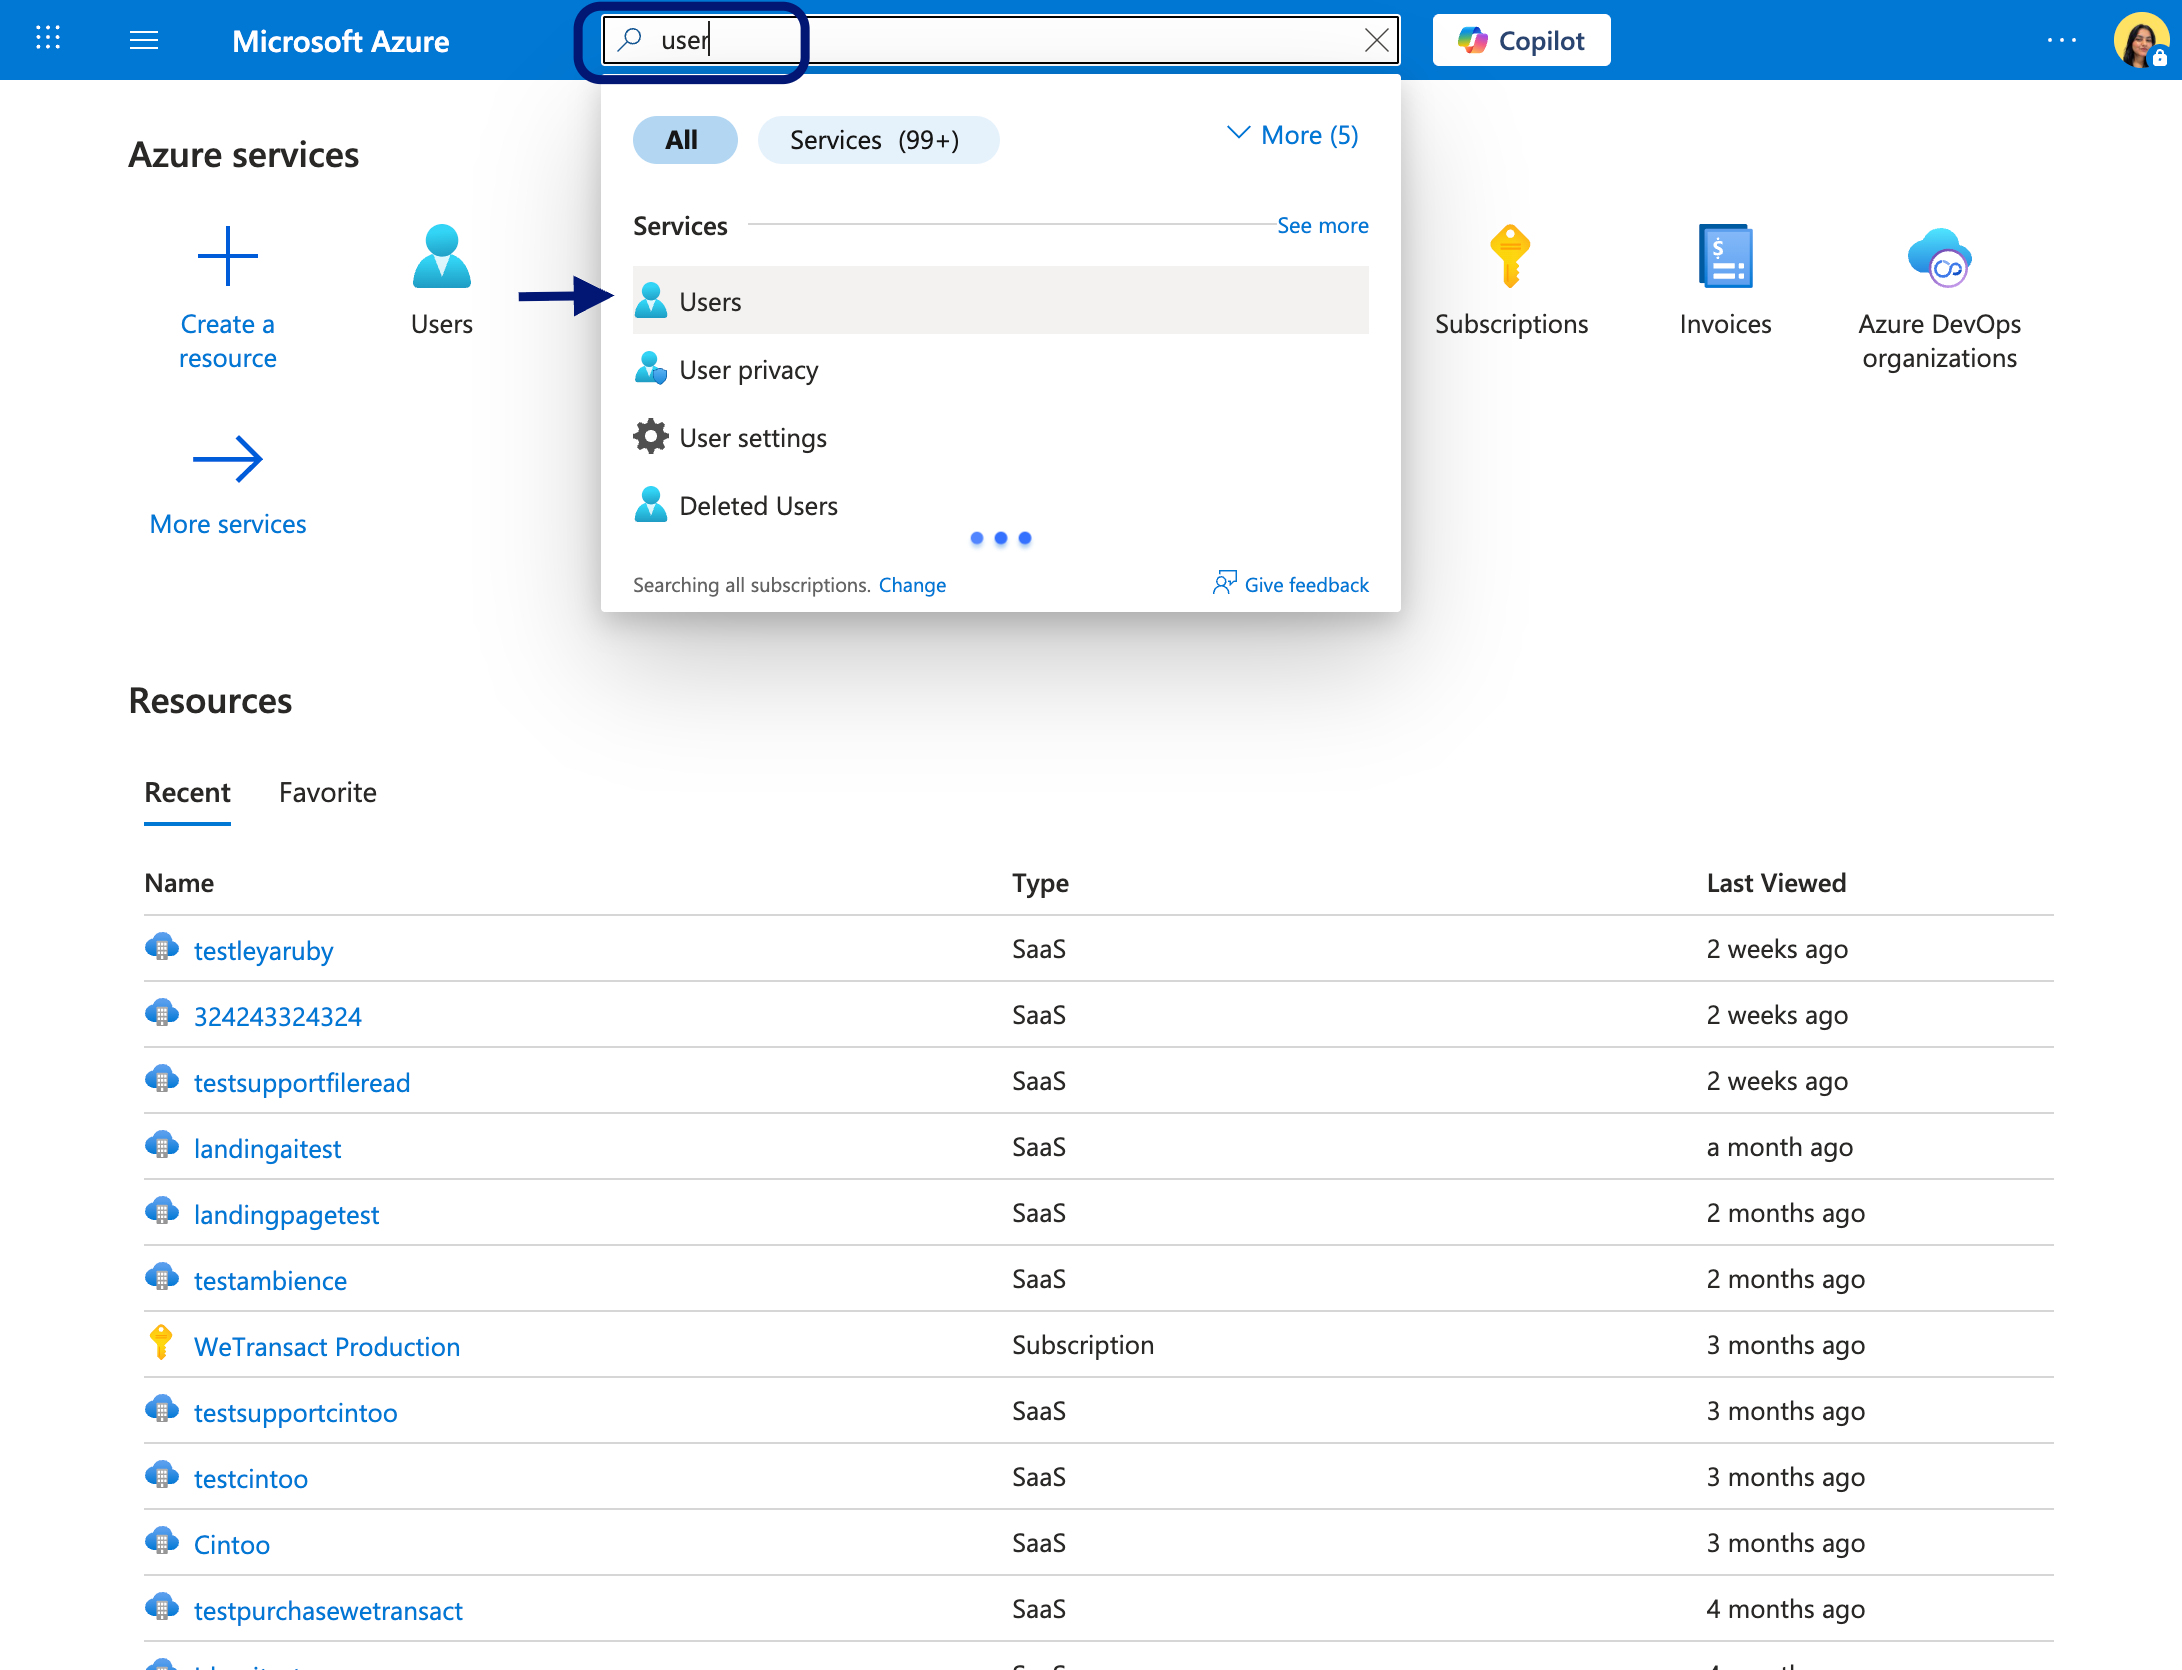Clear the search box with the X
The height and width of the screenshot is (1670, 2182).
[x=1376, y=40]
